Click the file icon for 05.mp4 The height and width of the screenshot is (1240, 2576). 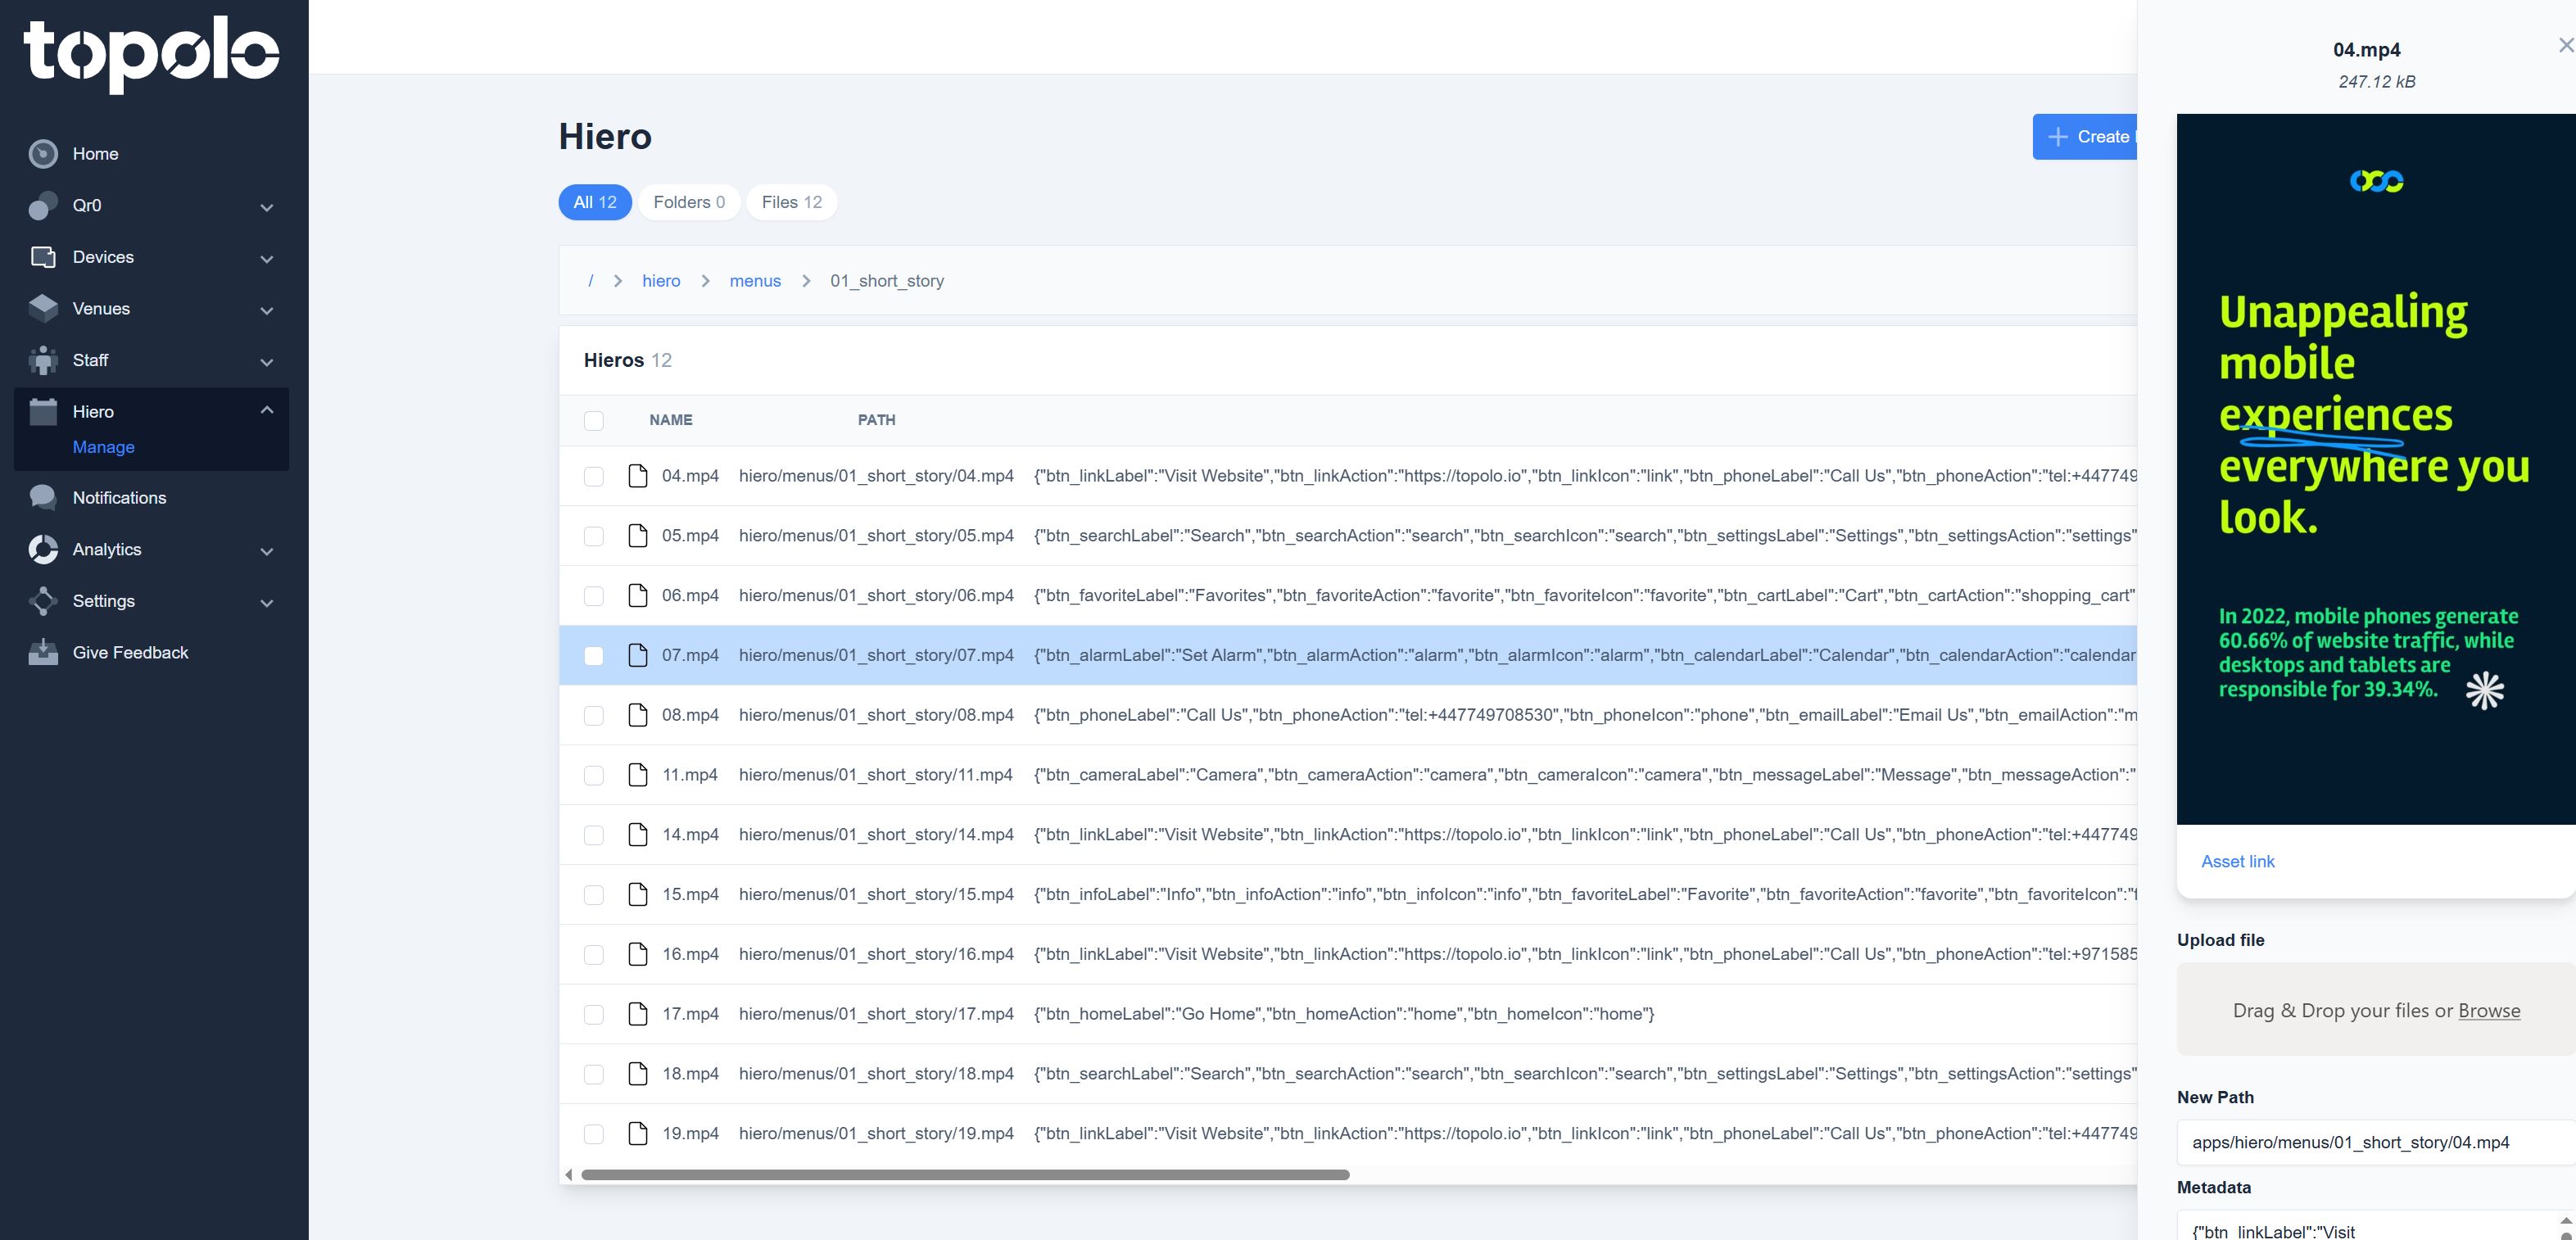638,536
